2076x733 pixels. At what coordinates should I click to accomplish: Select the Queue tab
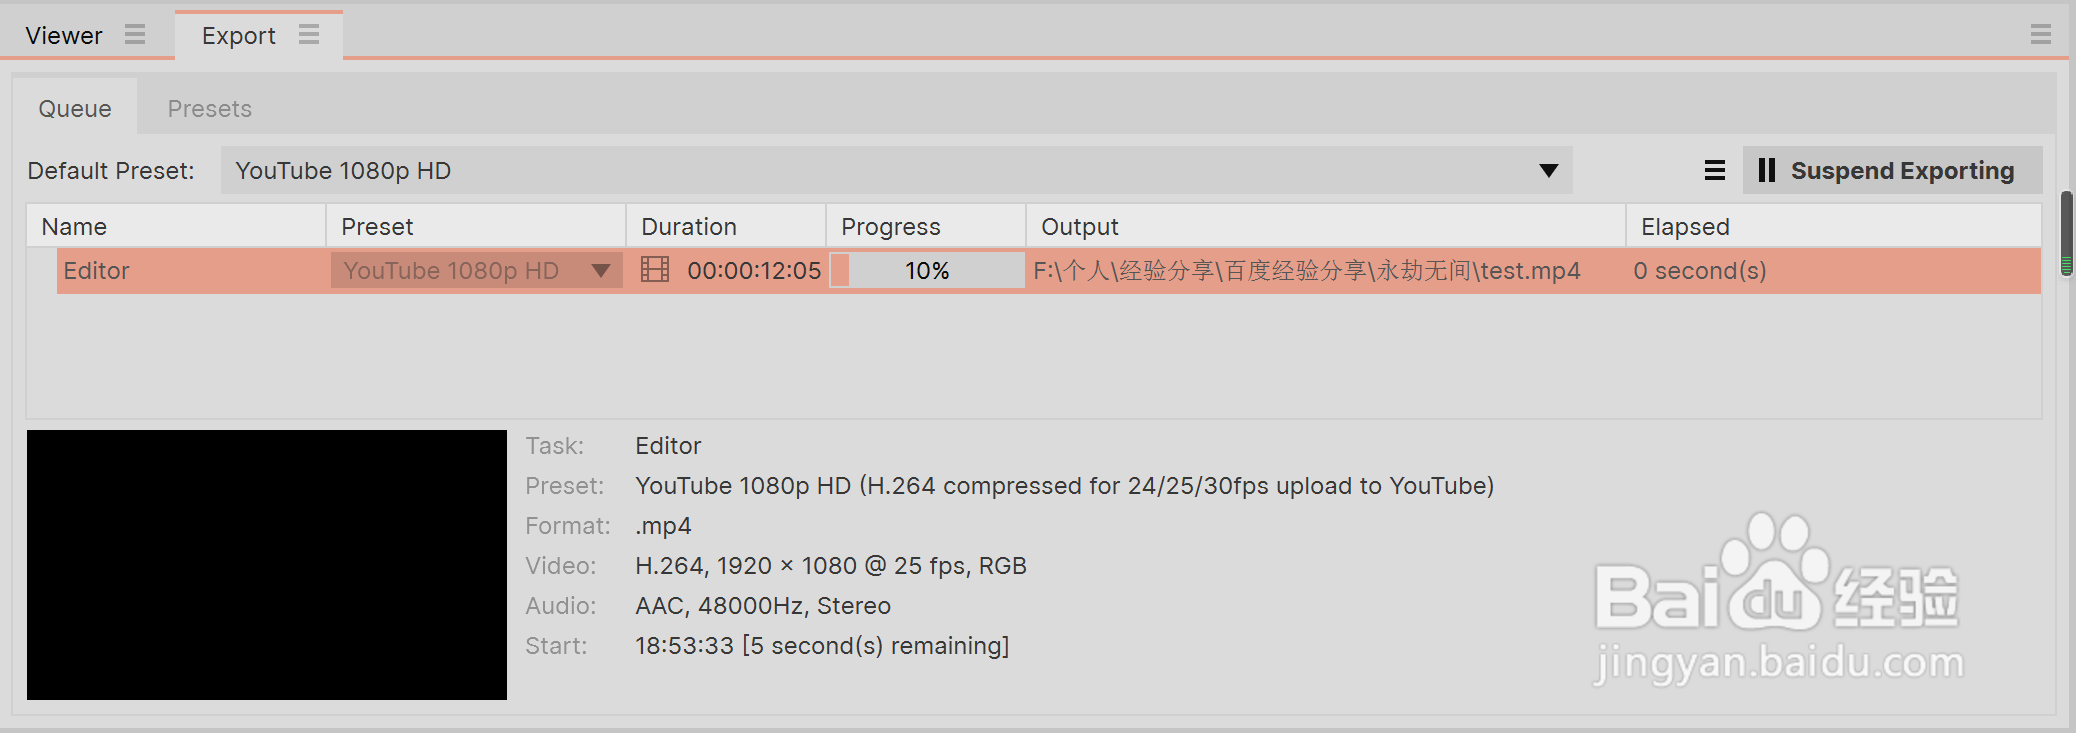coord(75,108)
